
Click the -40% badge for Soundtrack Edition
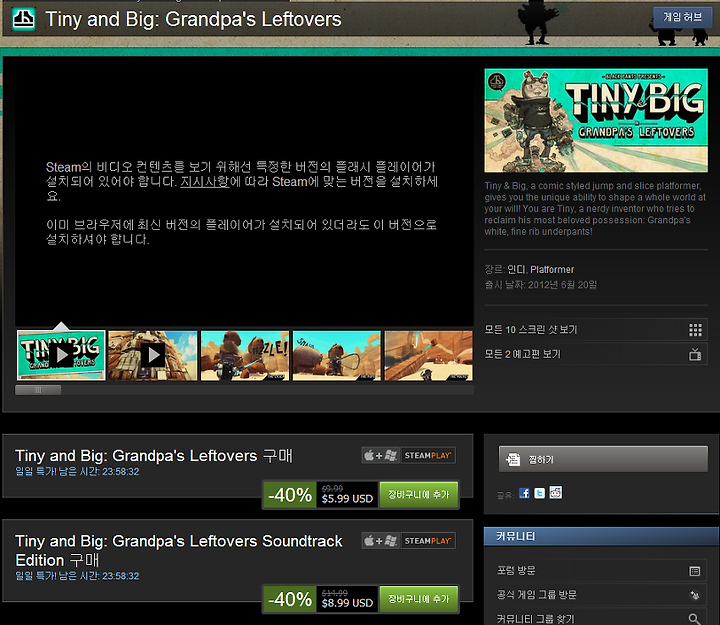tap(290, 599)
